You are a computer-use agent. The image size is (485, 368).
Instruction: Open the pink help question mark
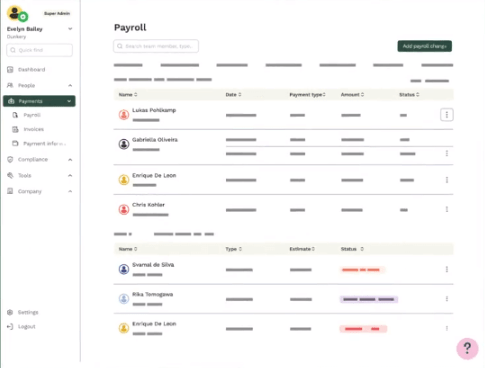coord(467,349)
